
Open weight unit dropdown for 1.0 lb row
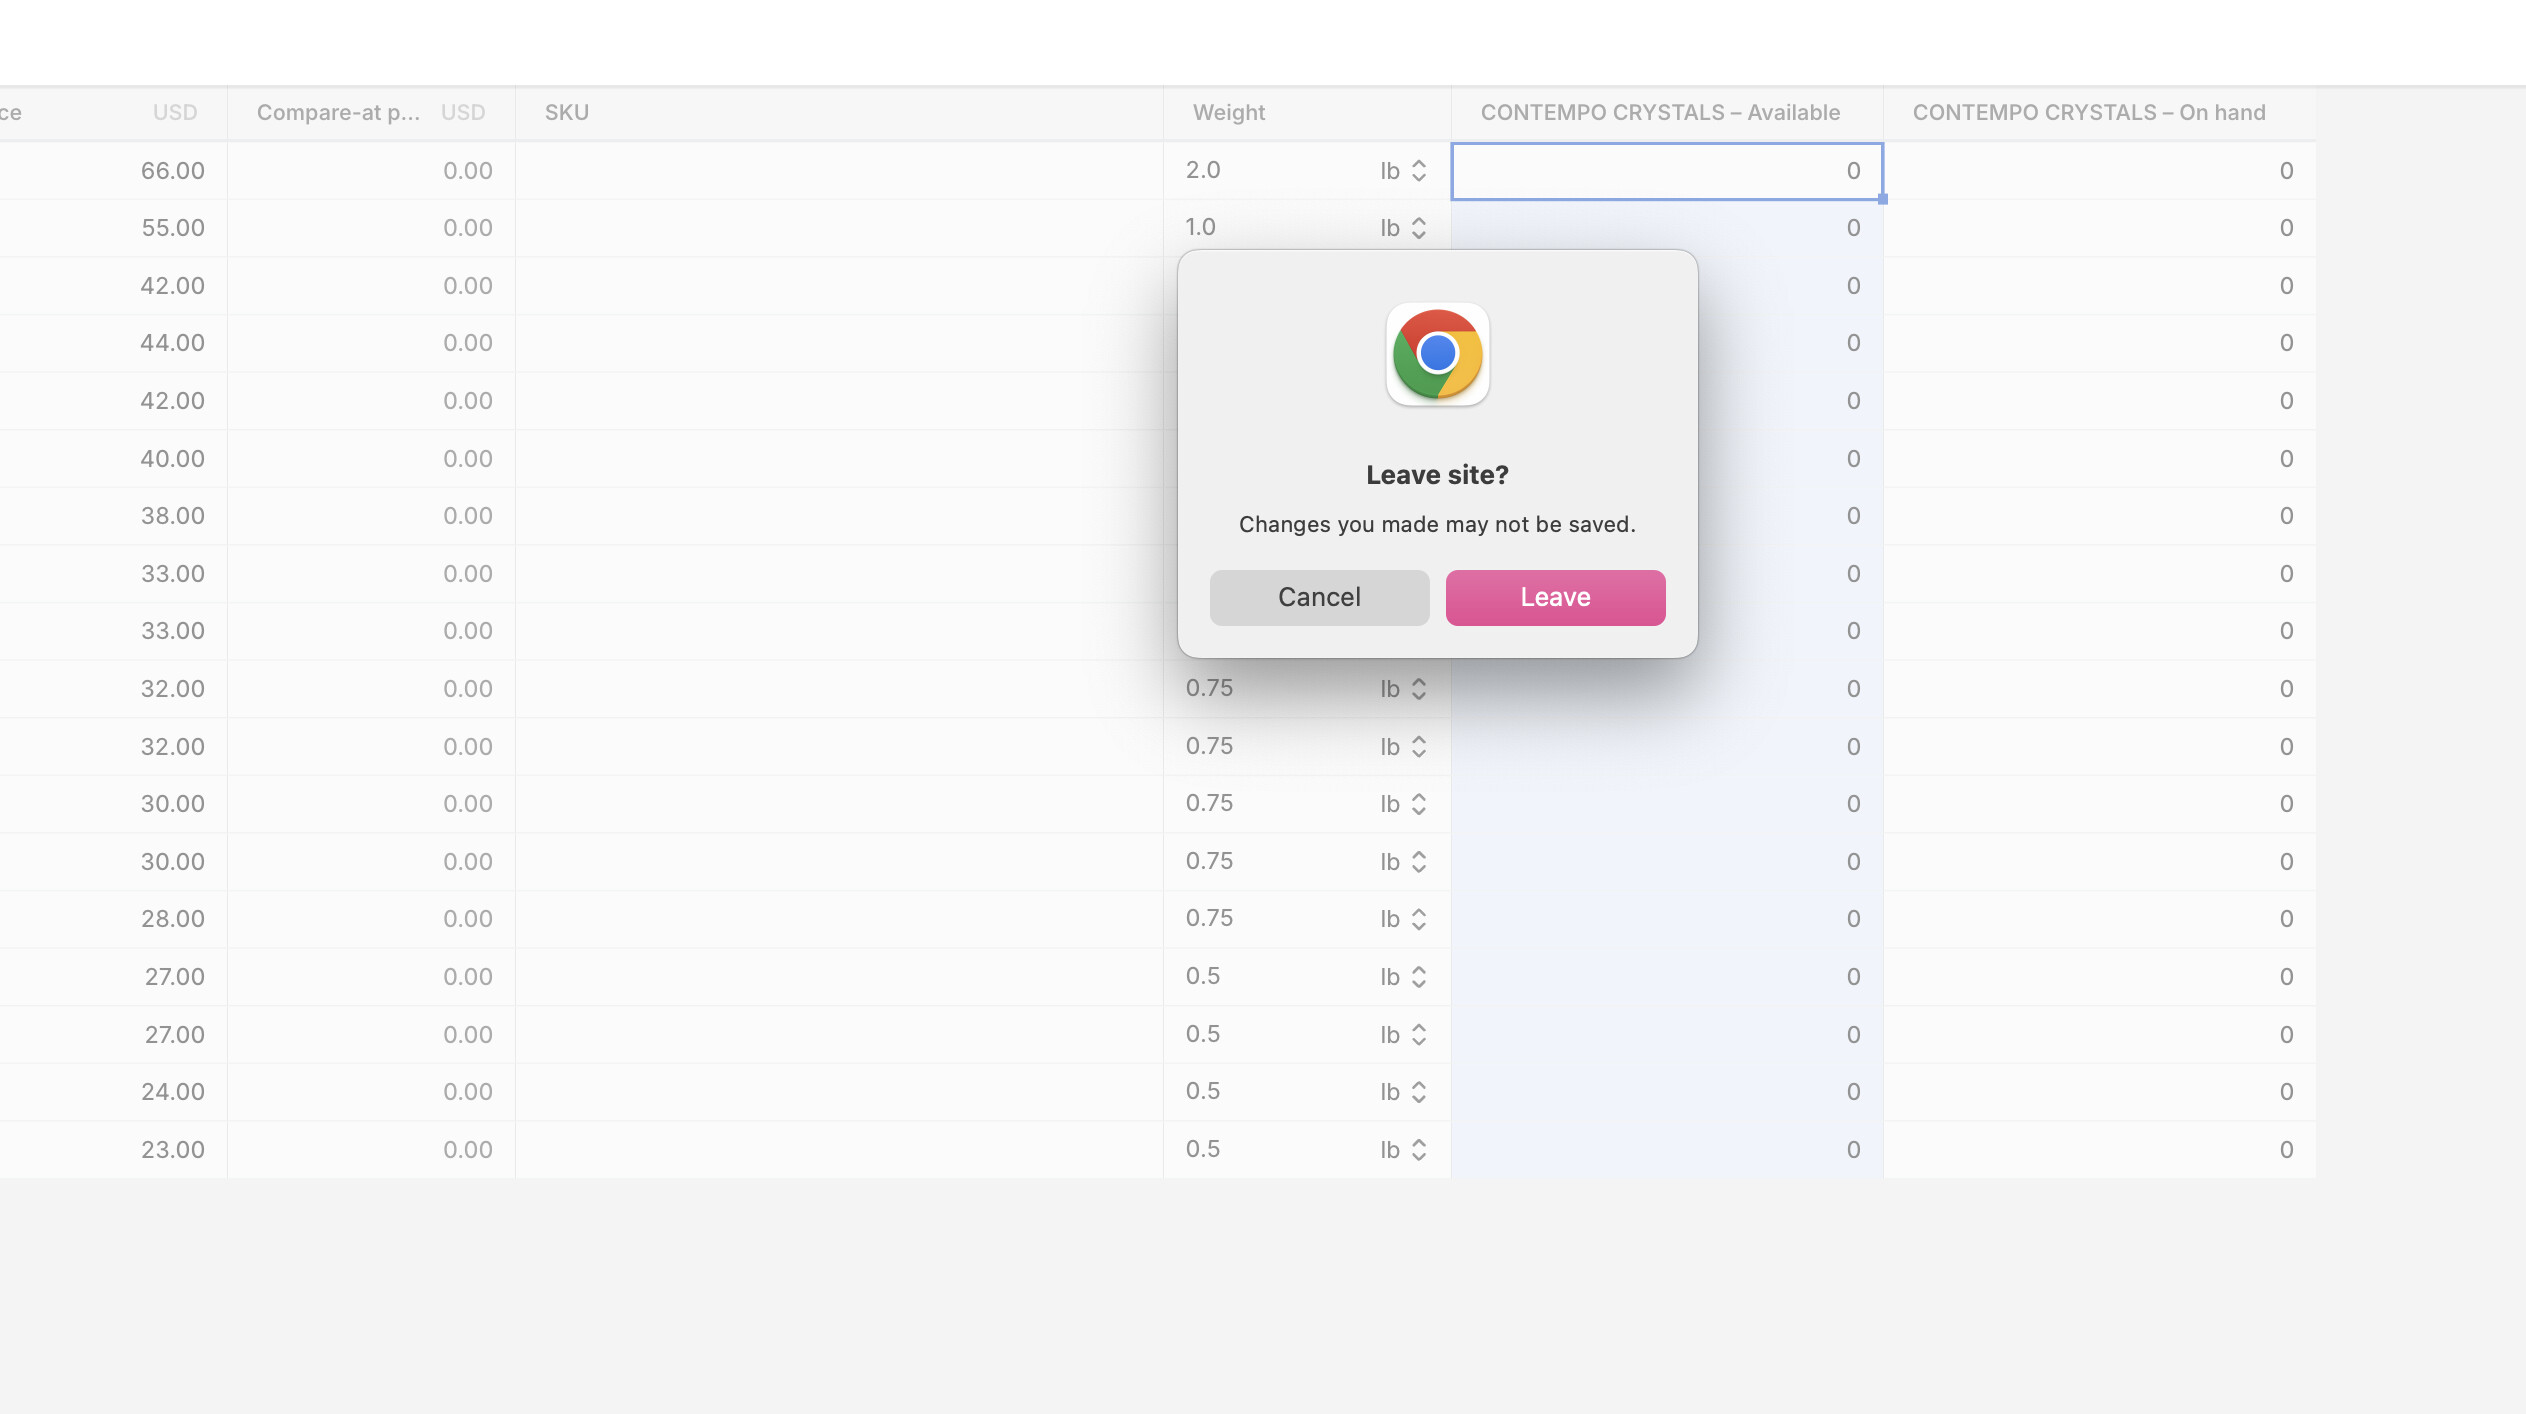point(1404,228)
